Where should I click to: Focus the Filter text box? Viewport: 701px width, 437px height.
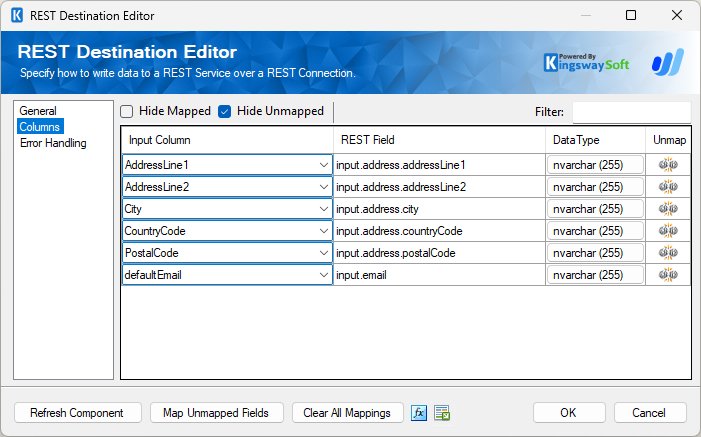pyautogui.click(x=631, y=112)
